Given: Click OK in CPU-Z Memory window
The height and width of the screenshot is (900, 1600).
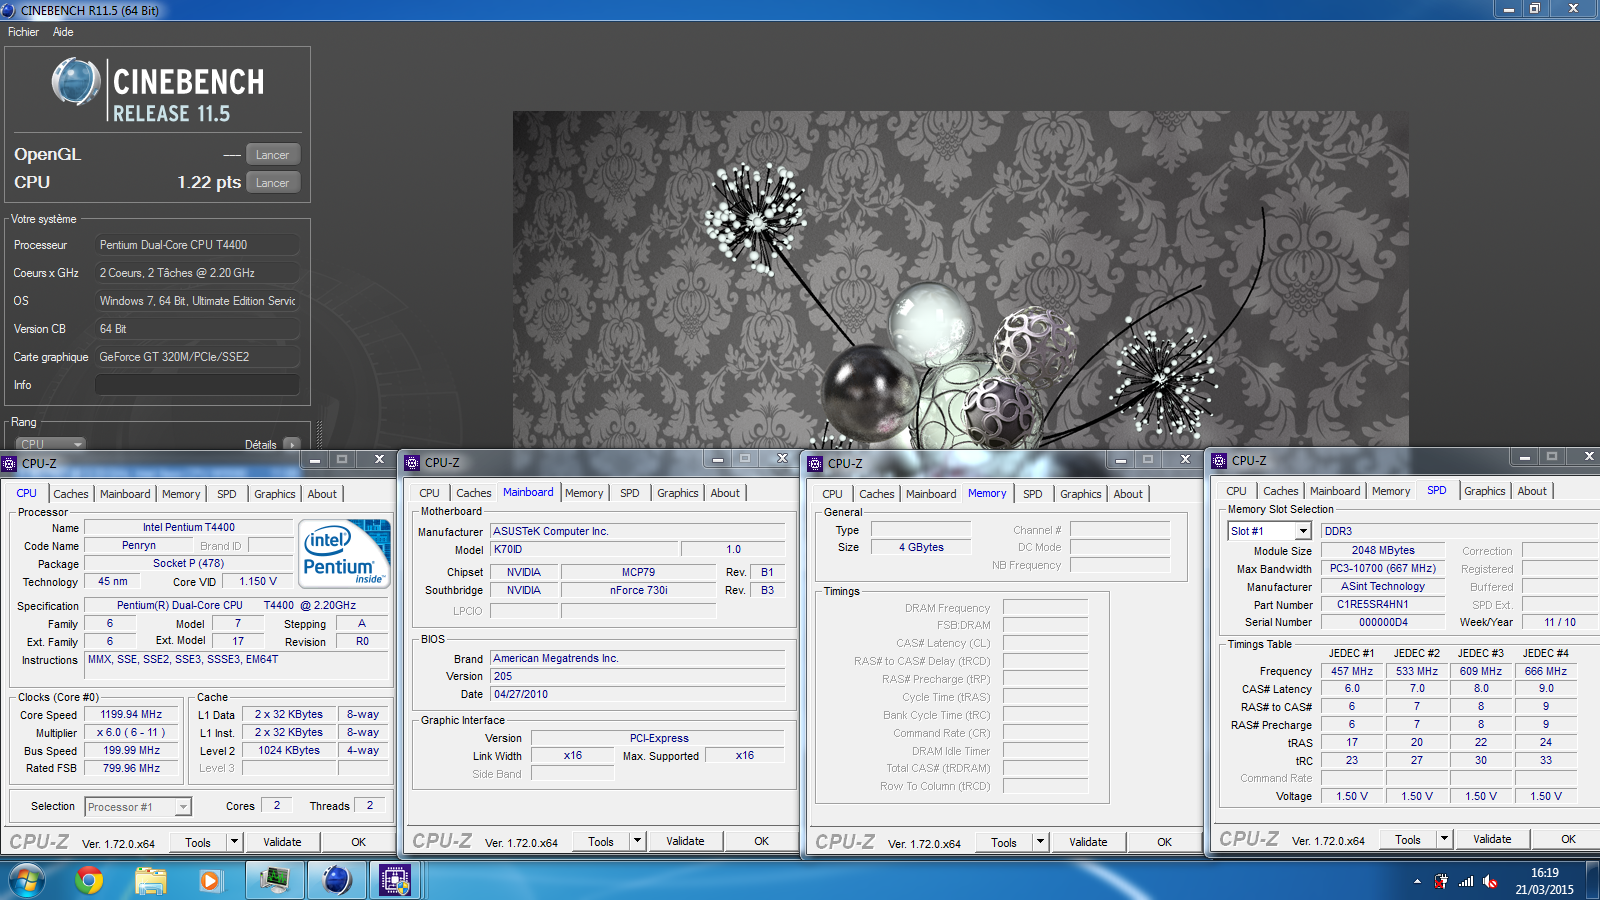Looking at the screenshot, I should 1164,842.
